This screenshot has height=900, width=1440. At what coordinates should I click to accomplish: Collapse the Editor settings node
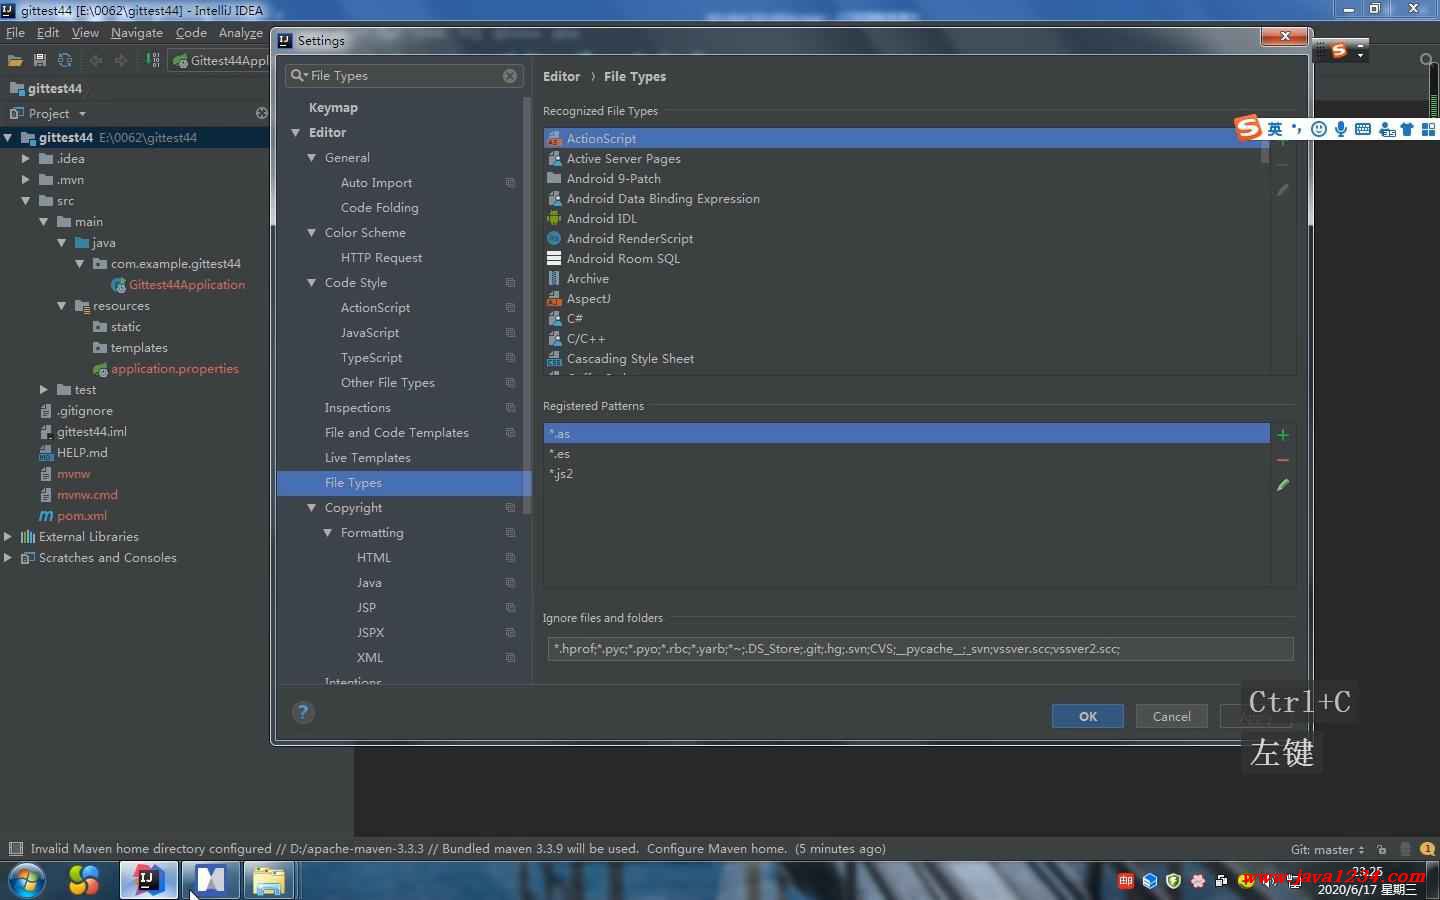click(x=296, y=133)
